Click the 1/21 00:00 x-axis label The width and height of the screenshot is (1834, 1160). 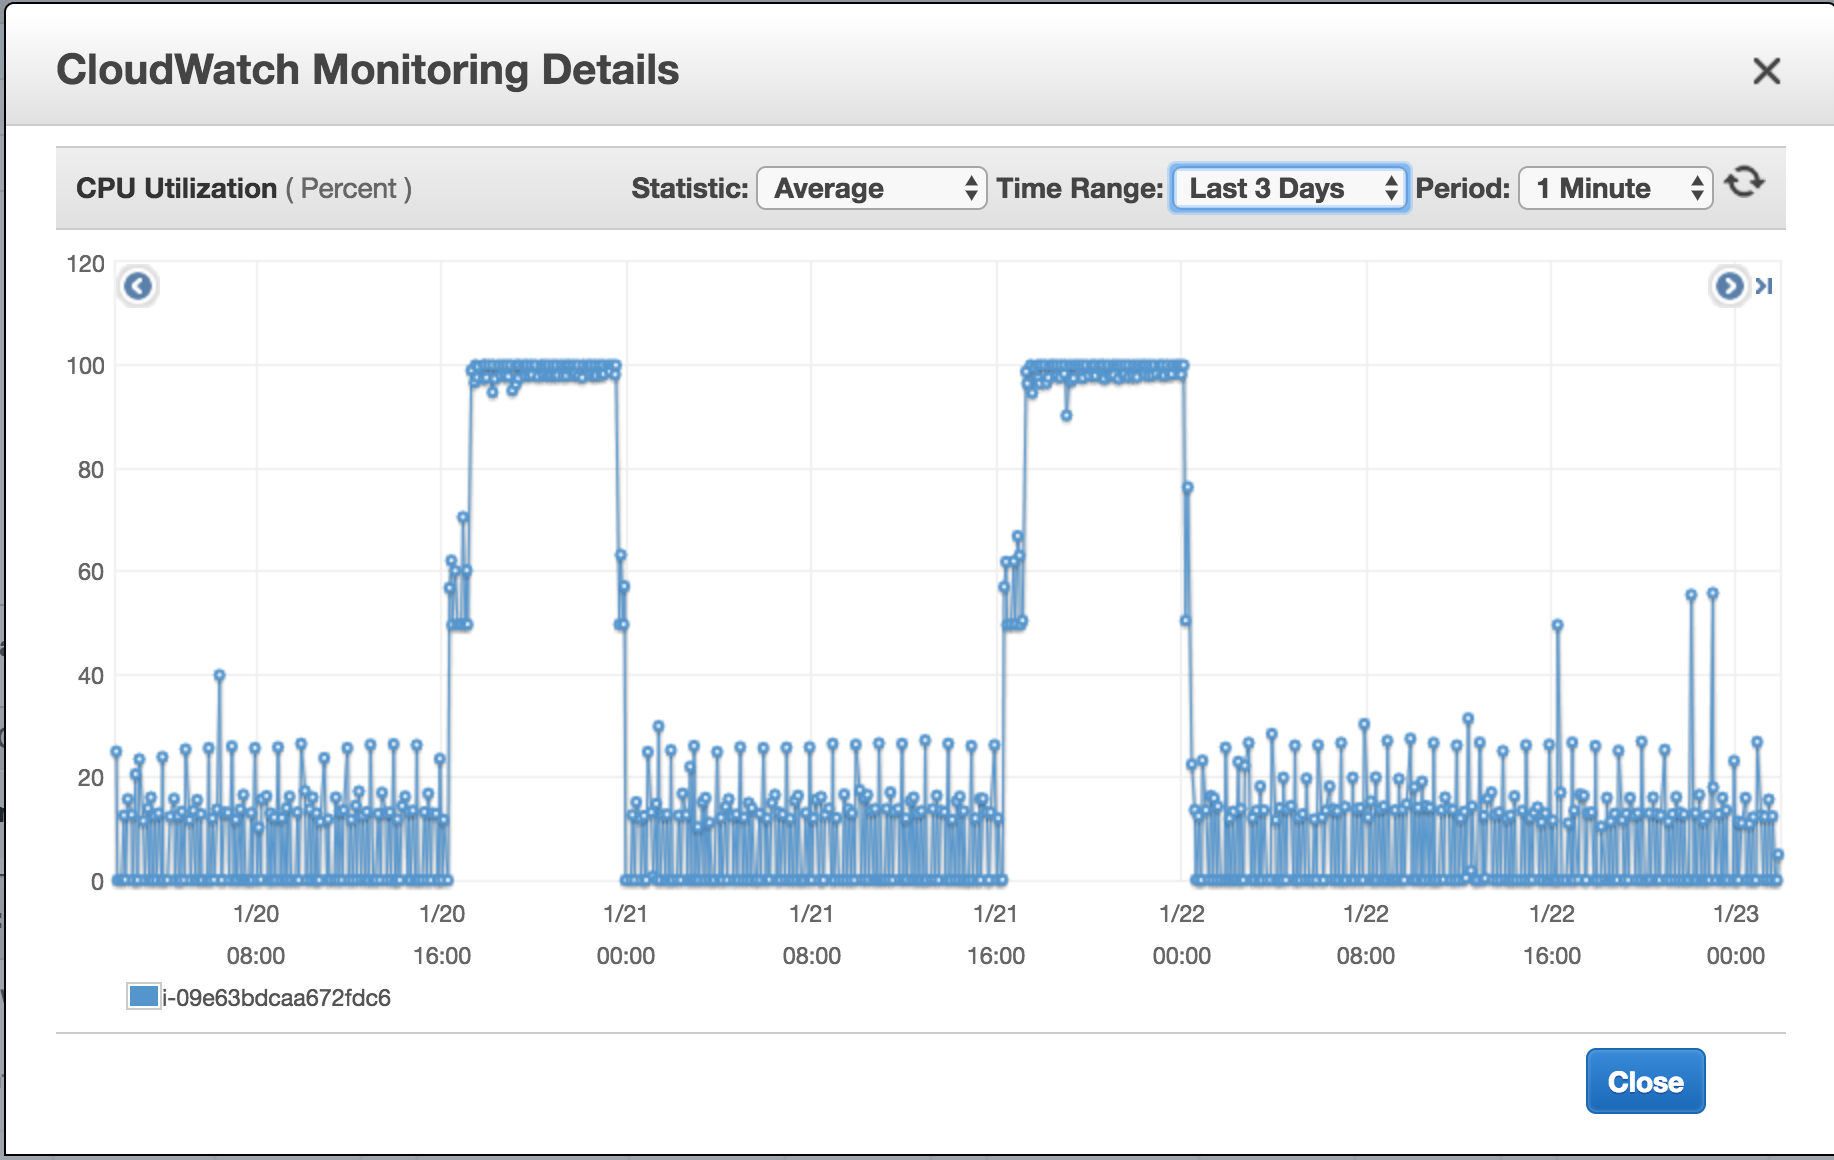(x=626, y=934)
